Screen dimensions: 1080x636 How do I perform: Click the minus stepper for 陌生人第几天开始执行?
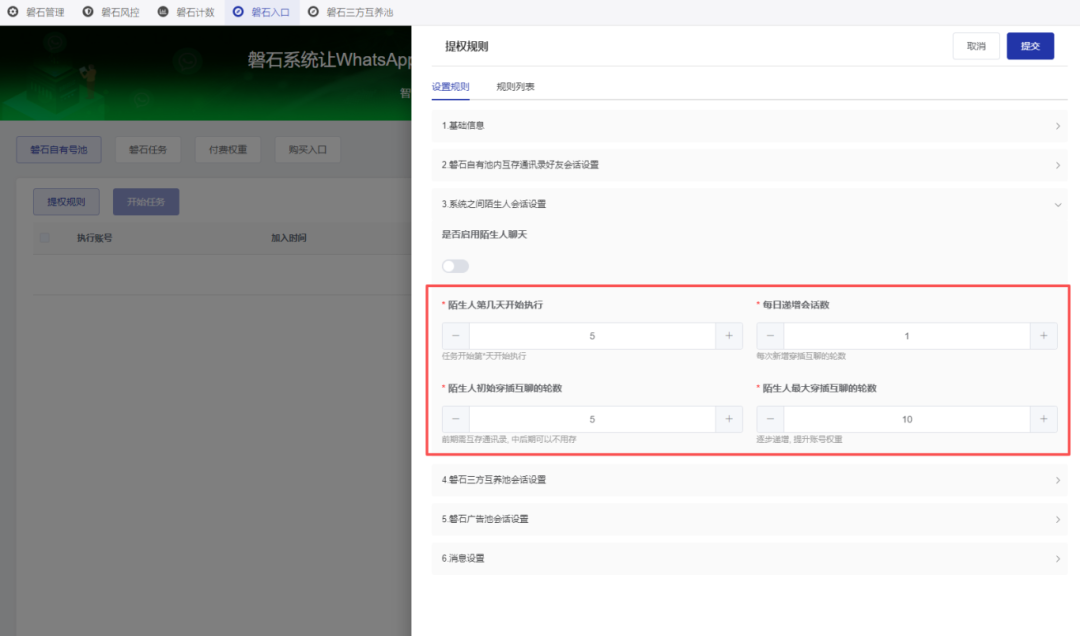click(455, 335)
